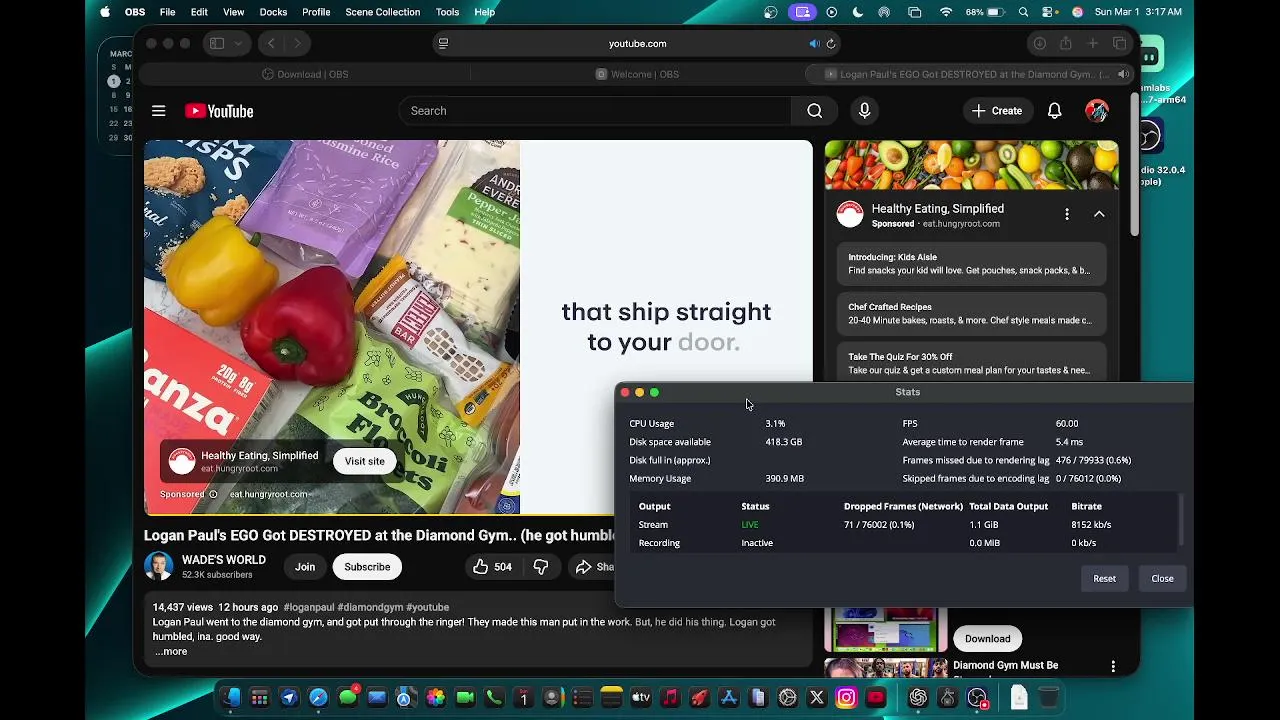Open the Docks menu
1280x720 pixels.
[x=273, y=12]
